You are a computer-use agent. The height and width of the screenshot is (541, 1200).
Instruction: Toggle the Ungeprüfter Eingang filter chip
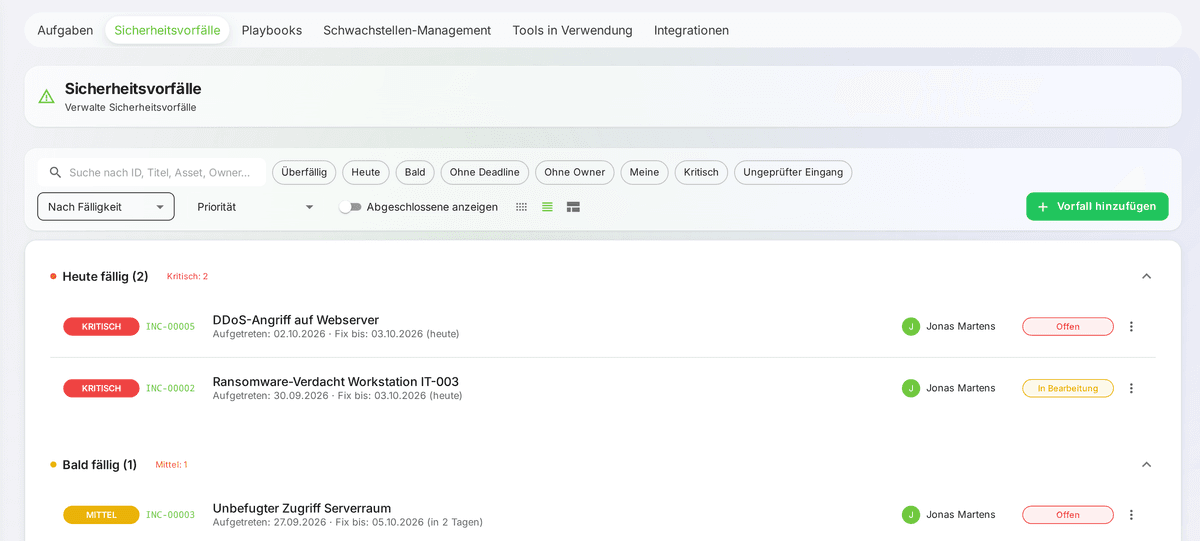click(793, 172)
